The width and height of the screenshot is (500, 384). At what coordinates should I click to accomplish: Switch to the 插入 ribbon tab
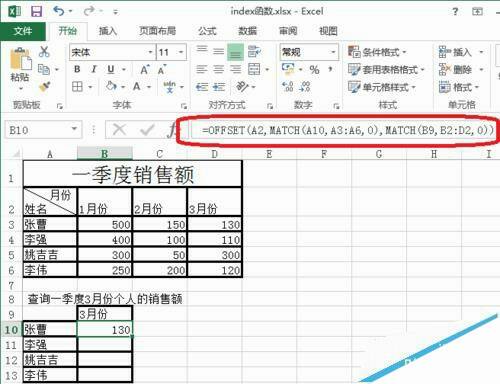pyautogui.click(x=108, y=31)
